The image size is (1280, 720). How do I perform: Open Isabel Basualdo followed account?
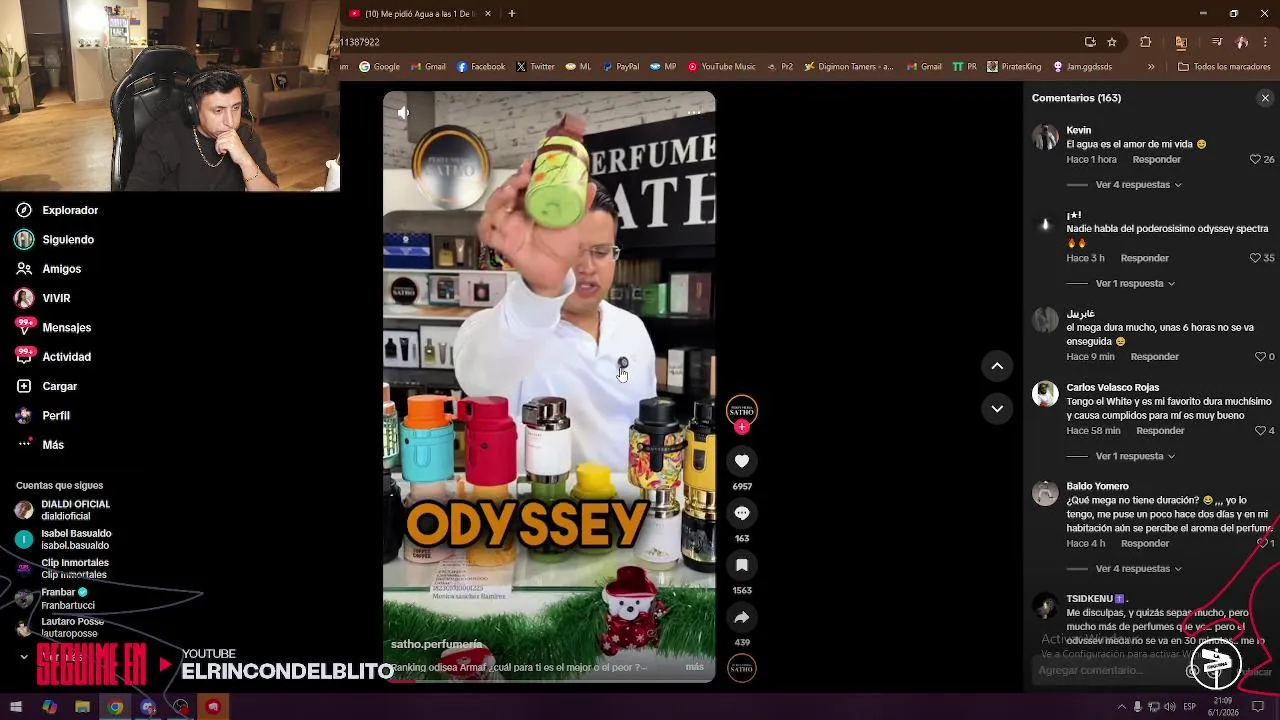click(x=63, y=539)
